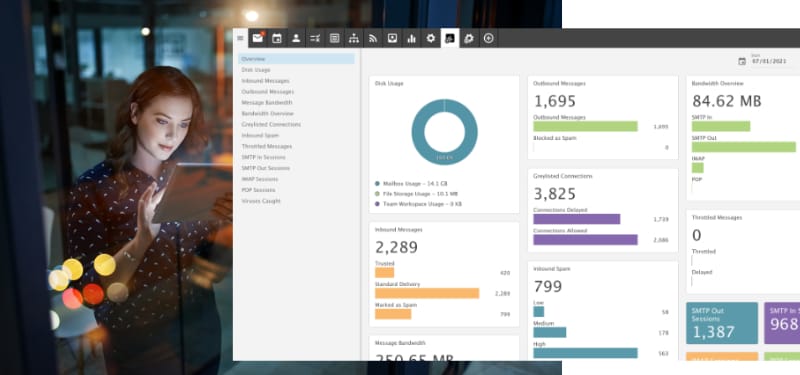800x375 pixels.
Task: Open the Contacts person icon
Action: (296, 38)
